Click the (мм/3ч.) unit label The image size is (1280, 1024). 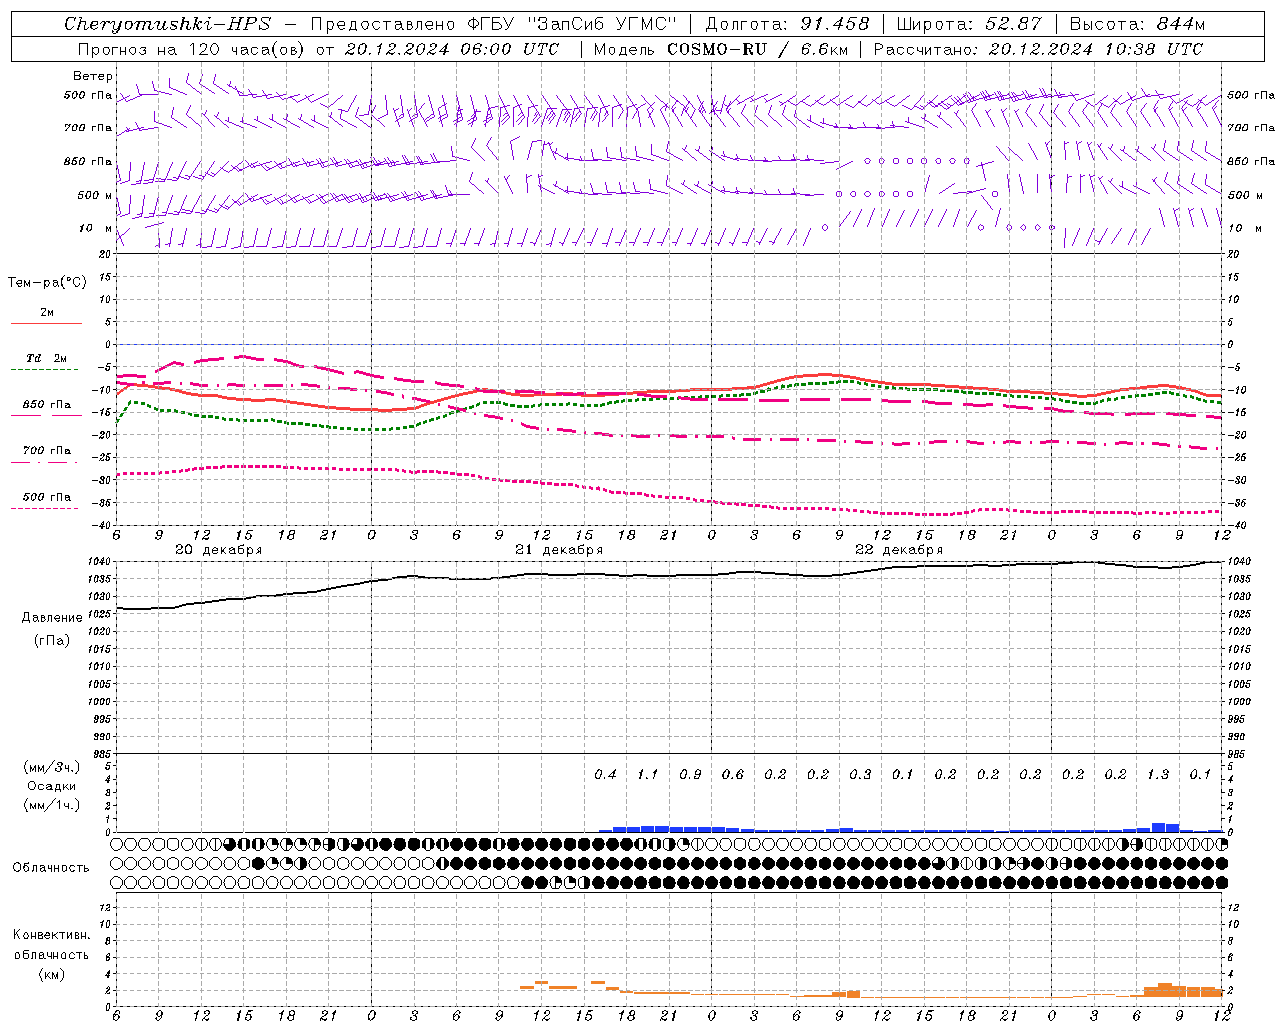click(52, 767)
